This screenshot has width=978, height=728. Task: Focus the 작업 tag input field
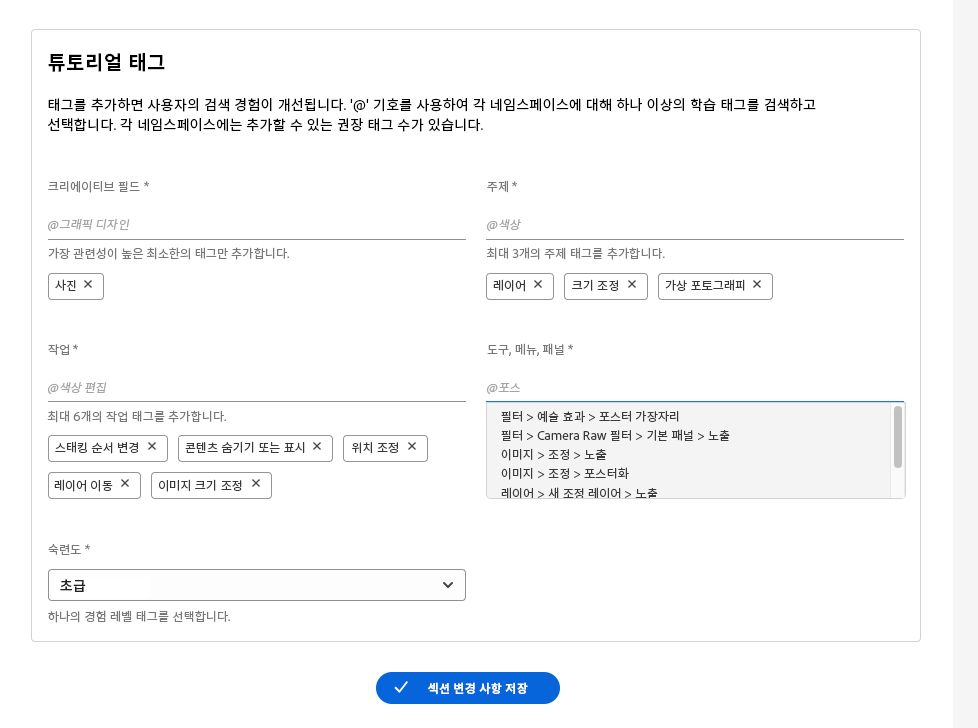click(256, 387)
